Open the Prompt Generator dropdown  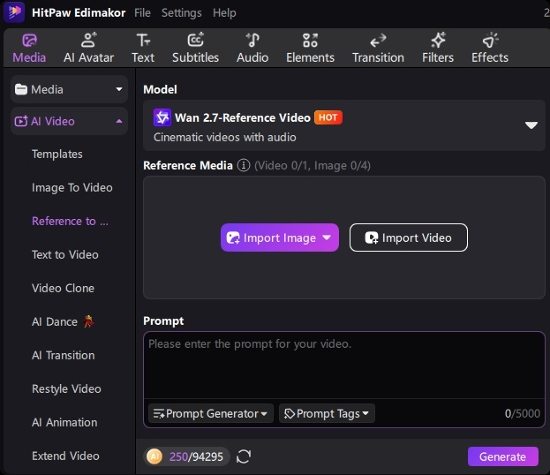210,414
